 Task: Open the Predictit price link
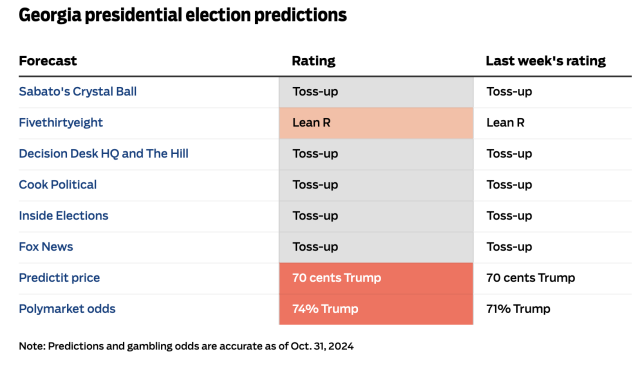click(x=59, y=277)
